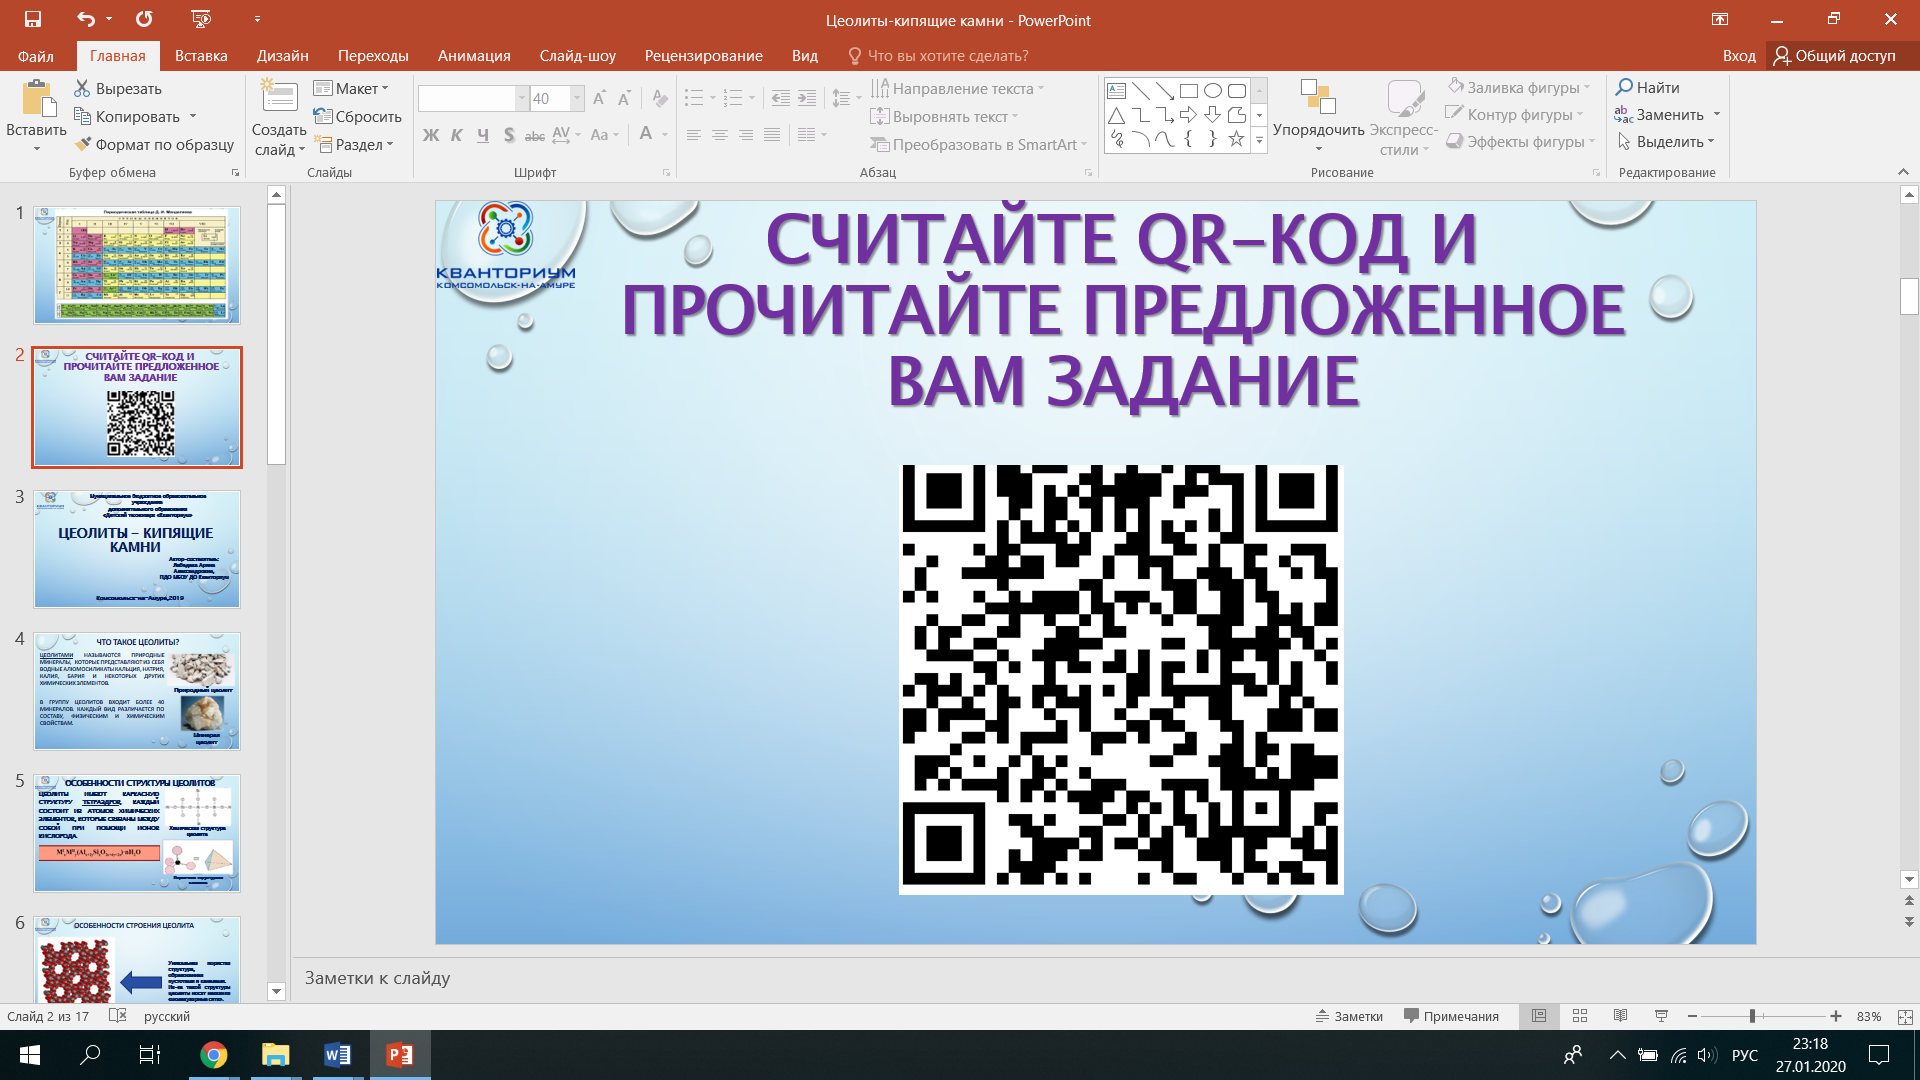Click the Общий доступ share button

click(x=1835, y=56)
